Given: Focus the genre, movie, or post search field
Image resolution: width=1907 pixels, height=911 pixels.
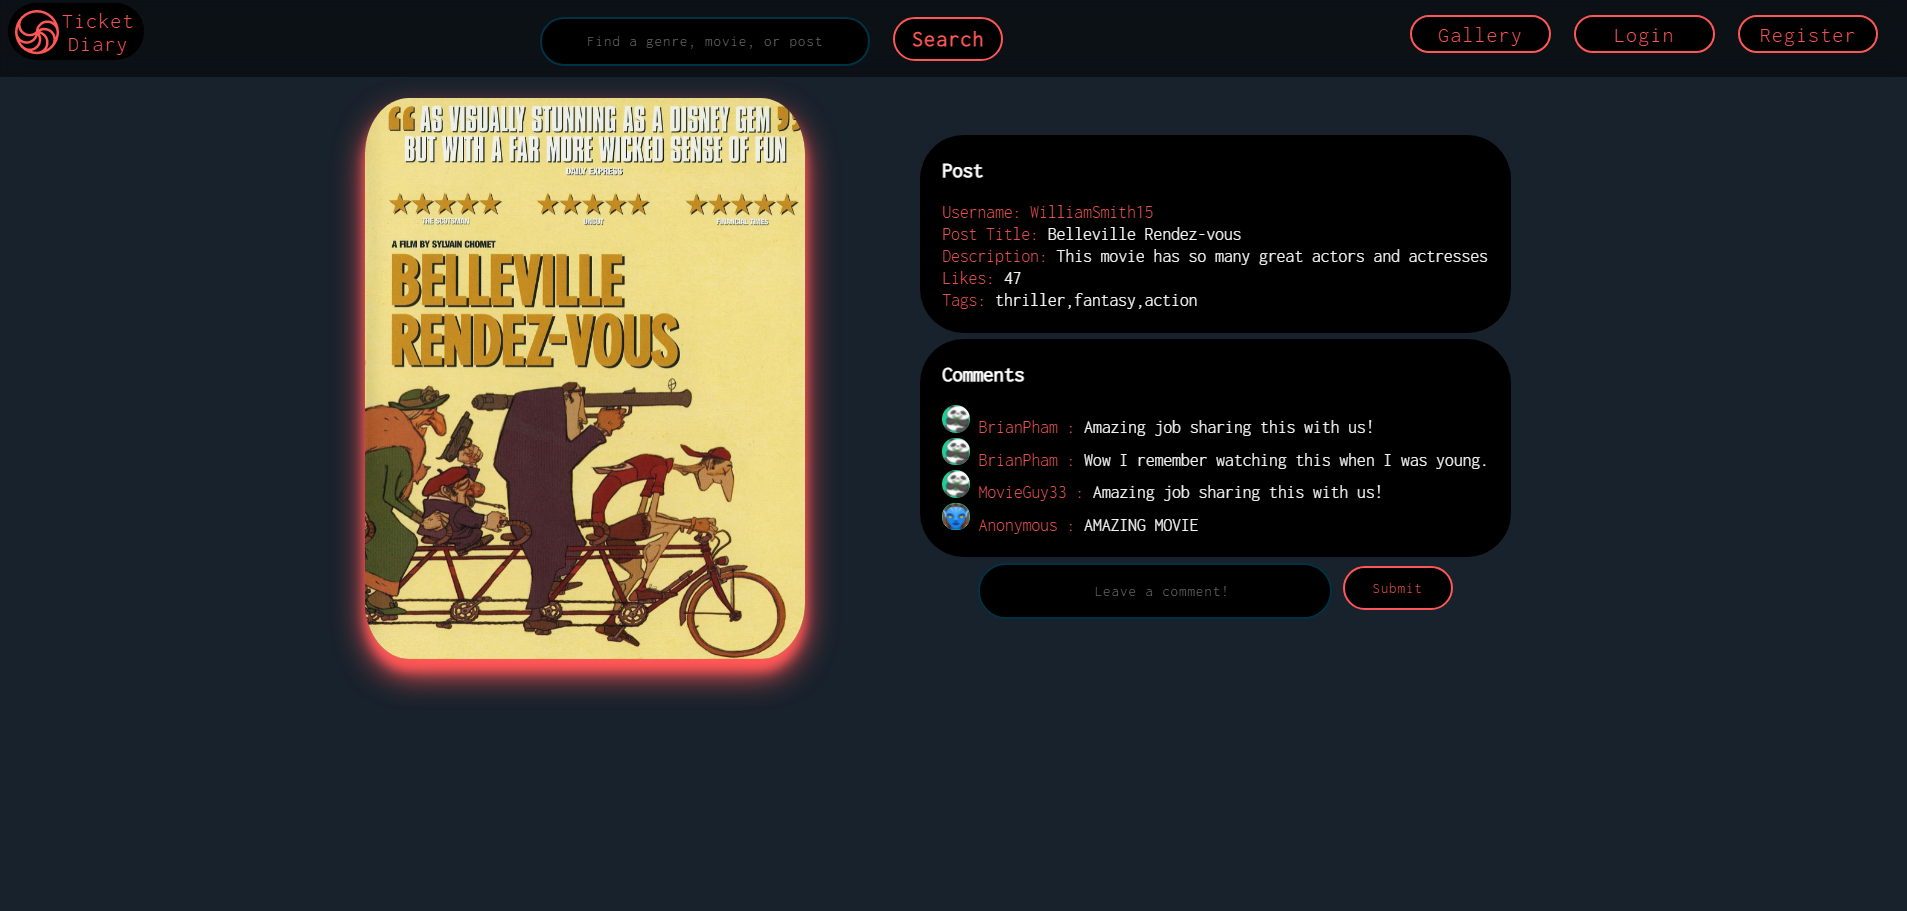Looking at the screenshot, I should click(704, 41).
